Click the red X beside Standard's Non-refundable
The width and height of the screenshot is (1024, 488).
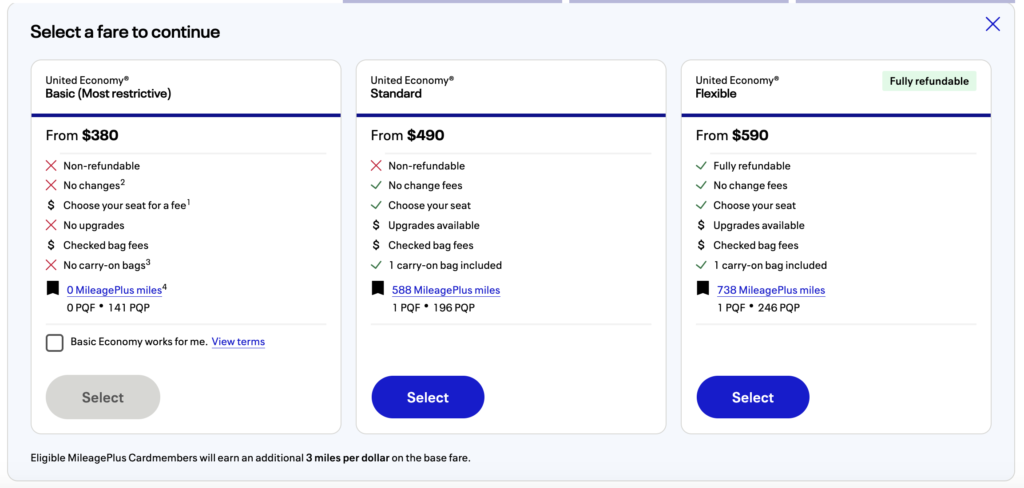tap(376, 166)
